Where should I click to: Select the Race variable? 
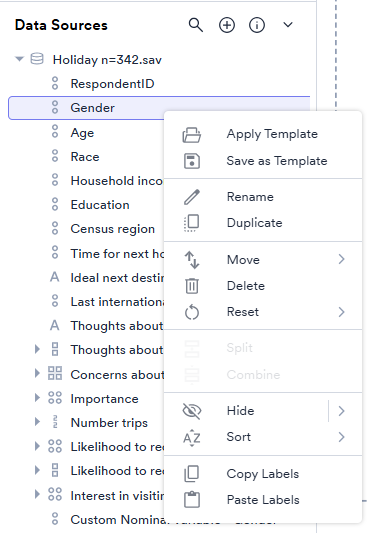click(x=85, y=157)
